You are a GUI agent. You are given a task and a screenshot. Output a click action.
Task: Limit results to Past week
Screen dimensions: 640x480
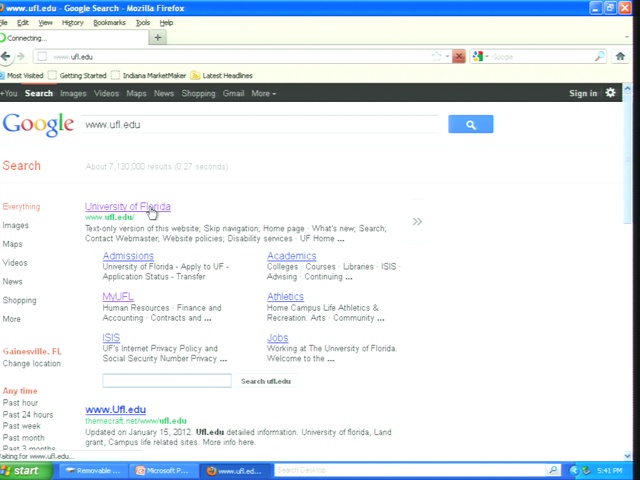pyautogui.click(x=21, y=426)
